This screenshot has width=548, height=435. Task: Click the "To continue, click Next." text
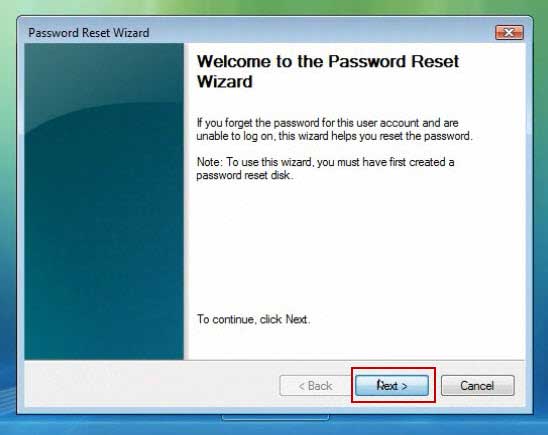point(253,319)
